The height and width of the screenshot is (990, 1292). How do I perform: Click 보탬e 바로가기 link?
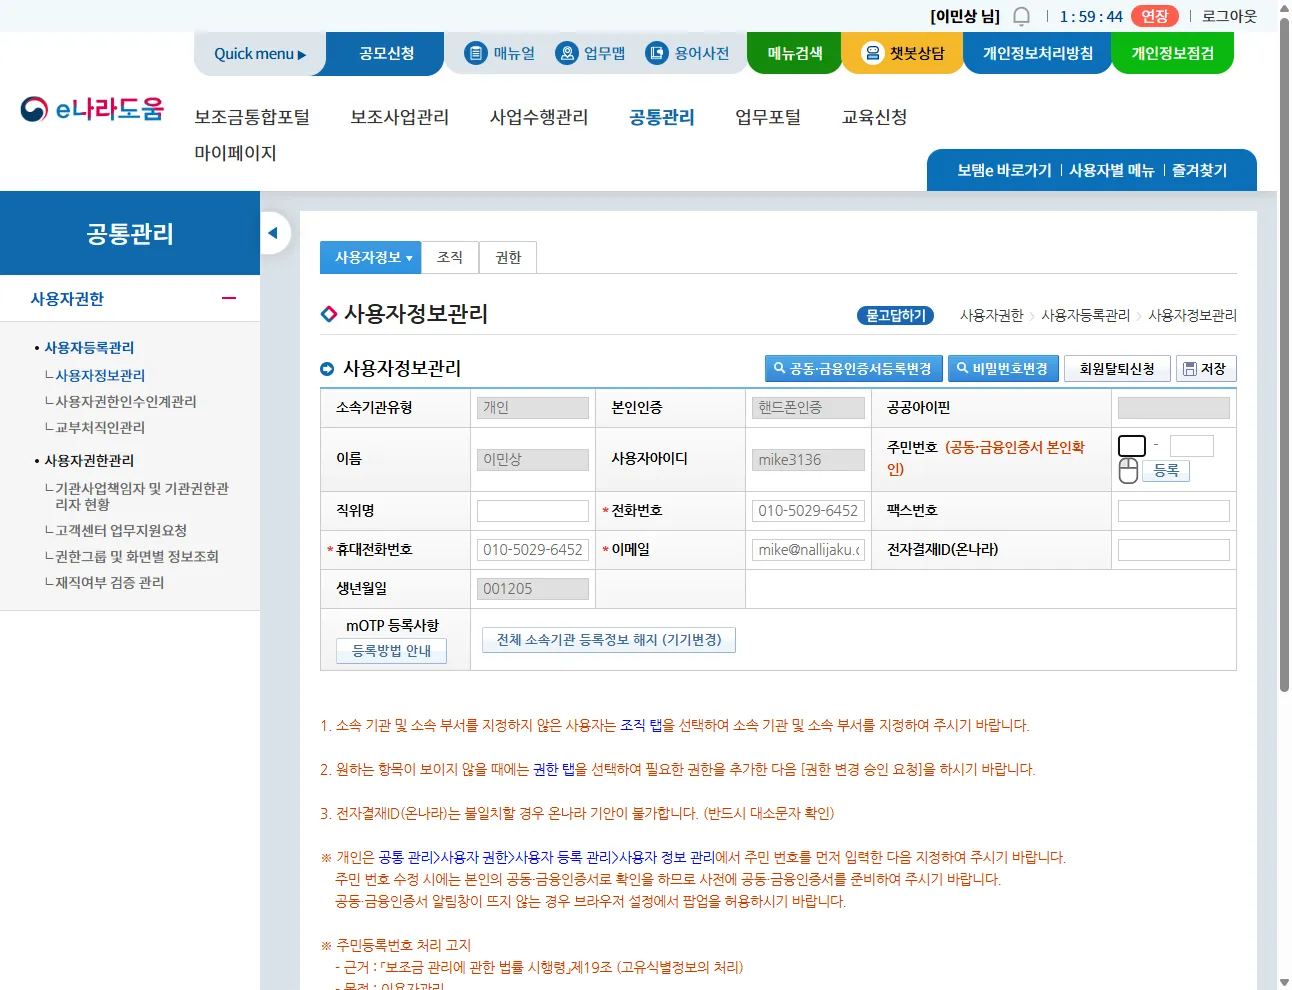coord(1004,170)
